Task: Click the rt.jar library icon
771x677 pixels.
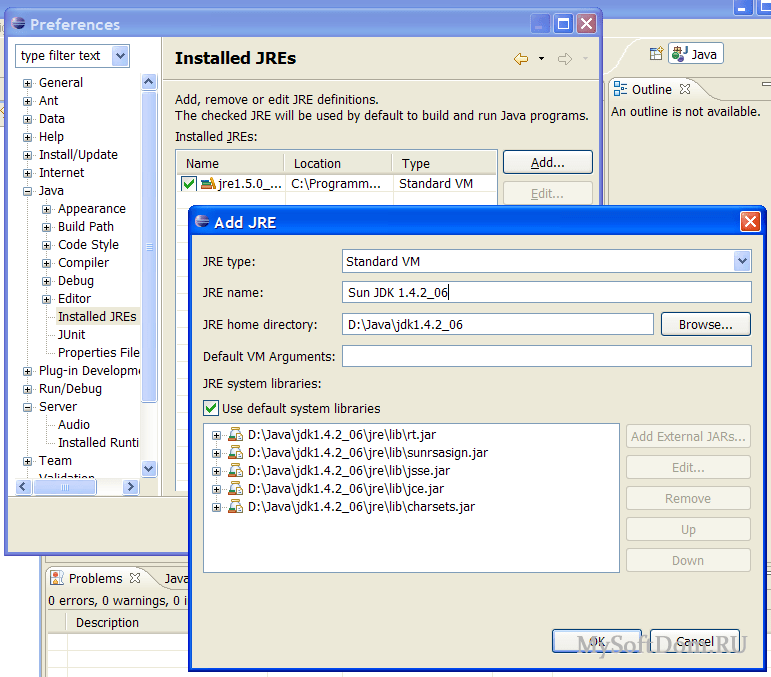Action: [236, 435]
